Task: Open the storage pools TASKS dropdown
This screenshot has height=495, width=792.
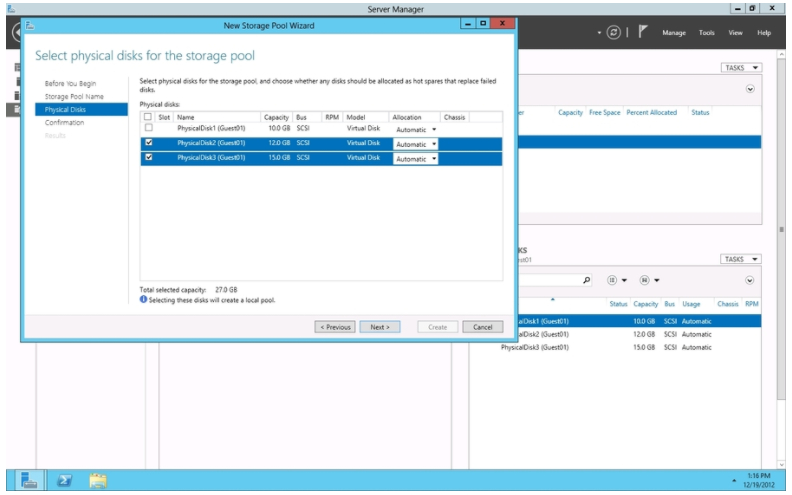Action: pyautogui.click(x=741, y=68)
